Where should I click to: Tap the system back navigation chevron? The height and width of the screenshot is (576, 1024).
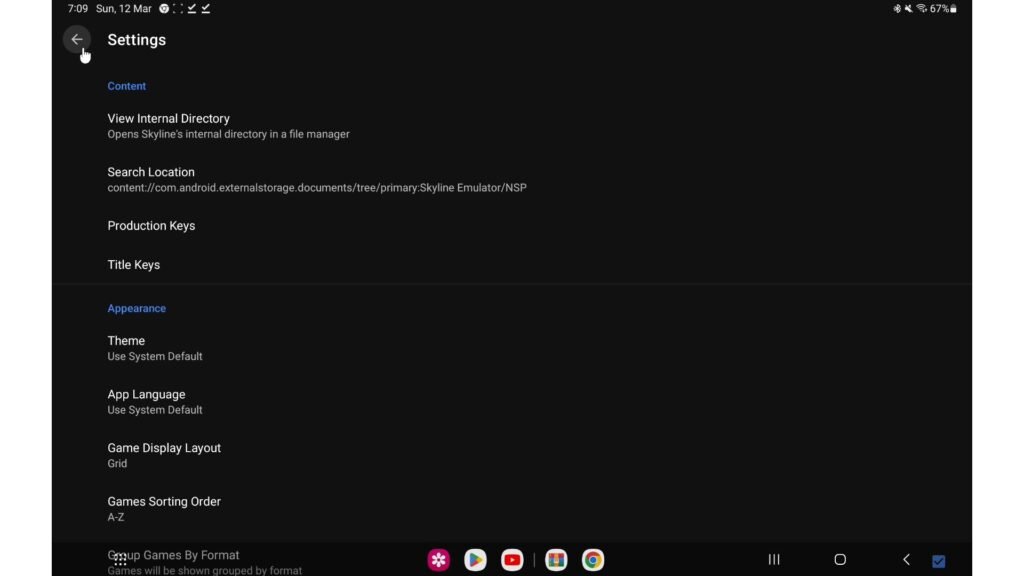[x=906, y=560]
